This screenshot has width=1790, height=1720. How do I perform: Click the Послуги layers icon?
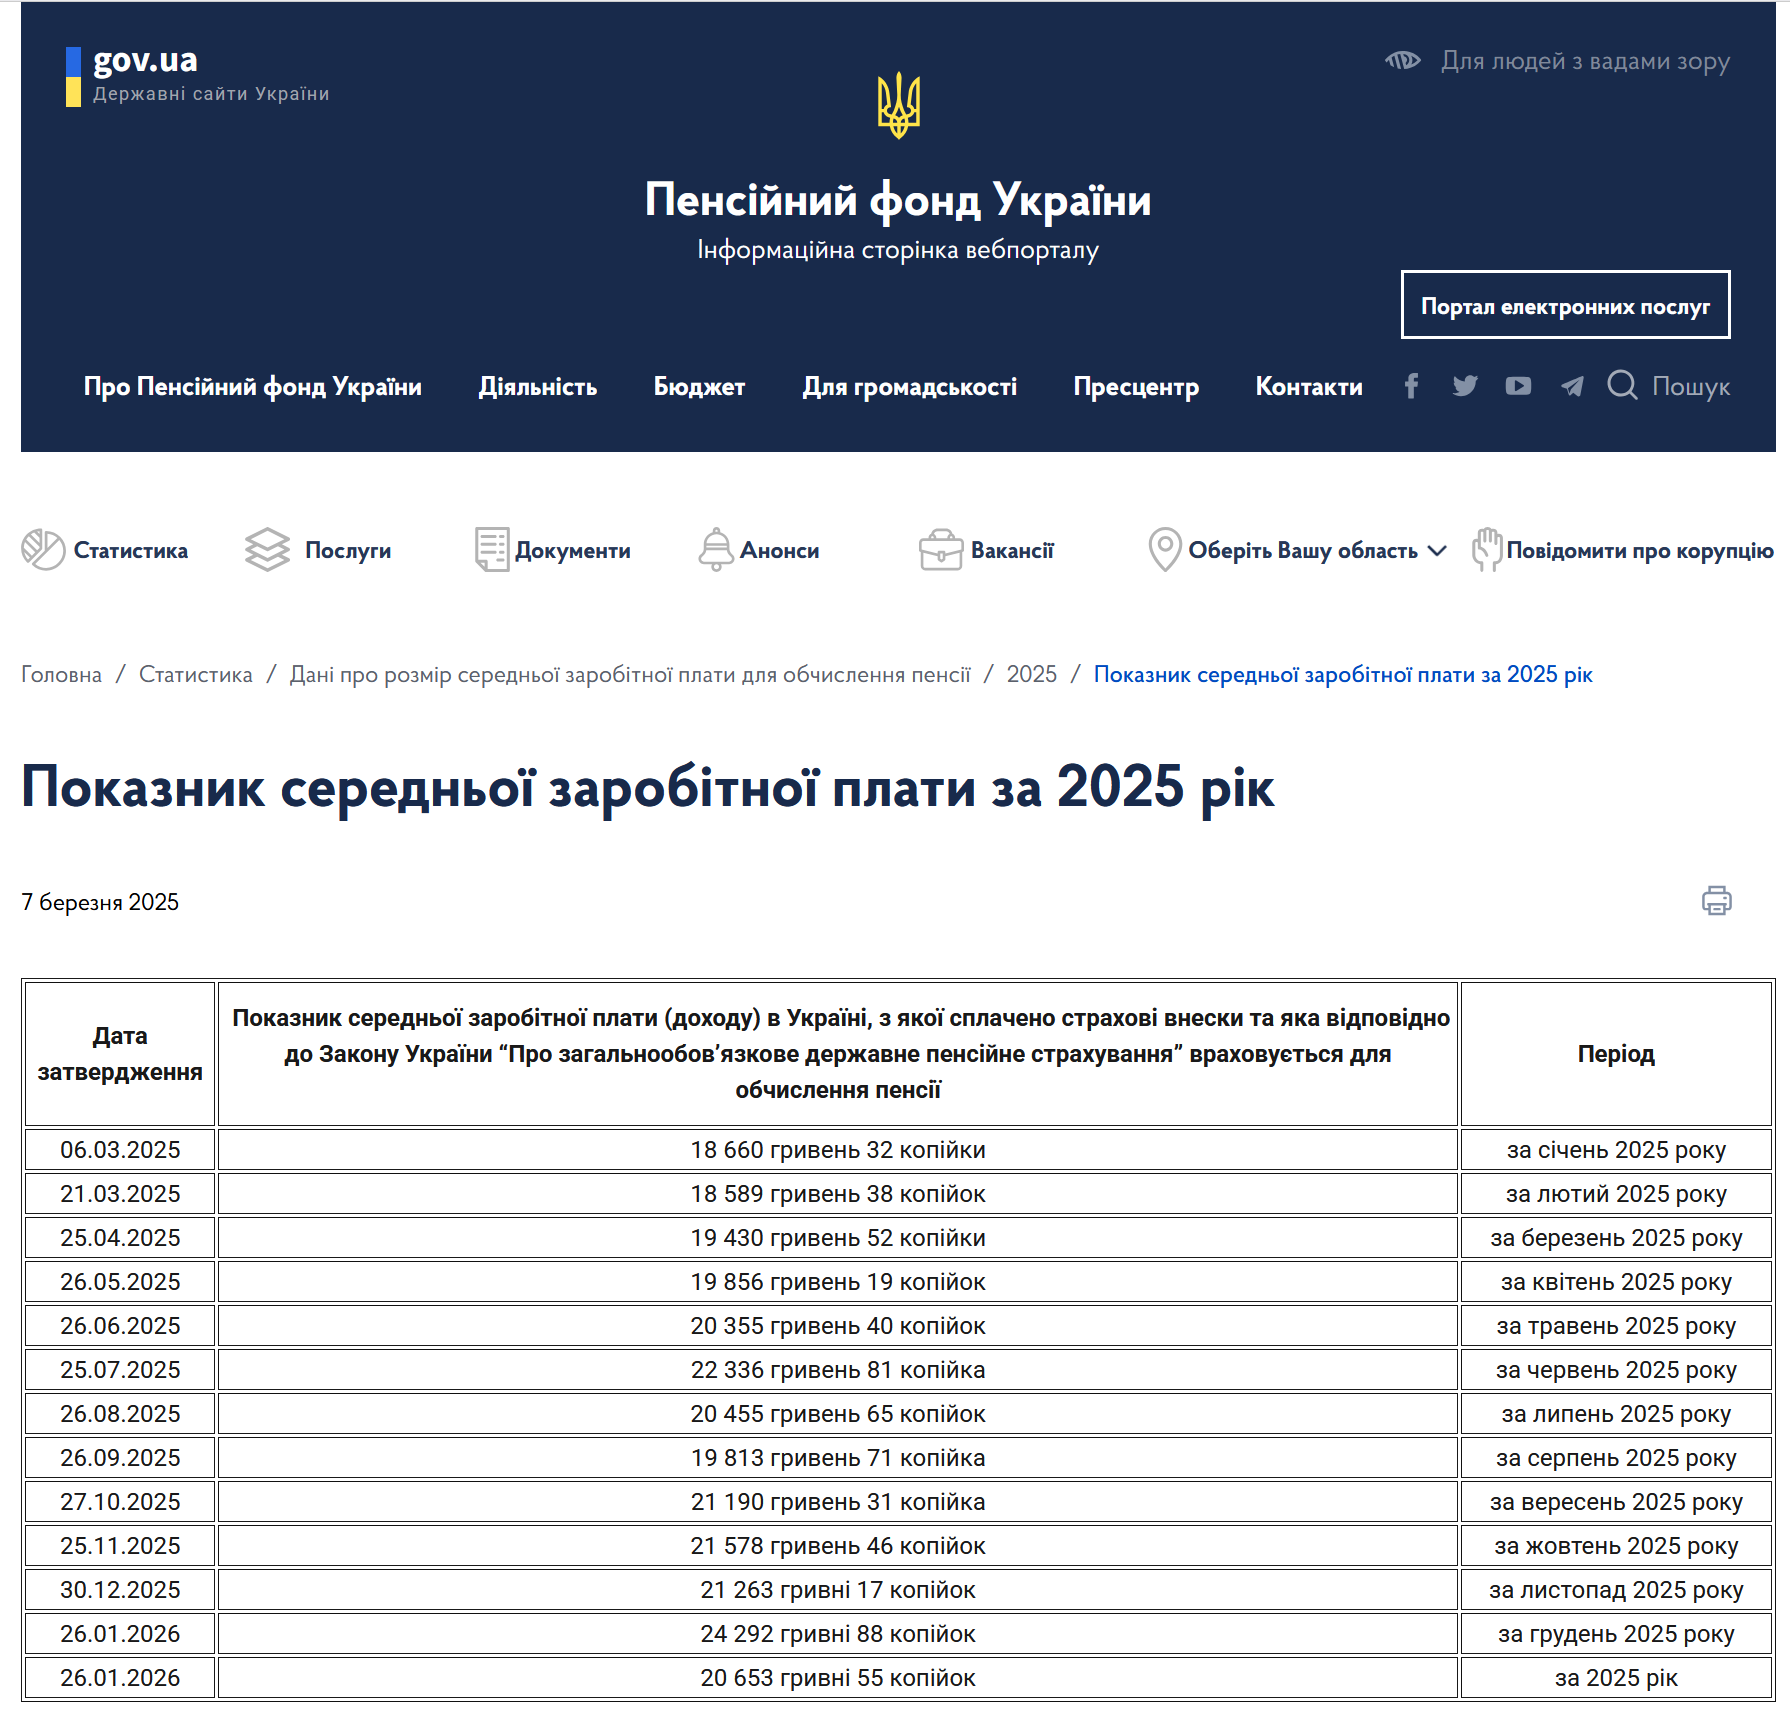pyautogui.click(x=267, y=550)
